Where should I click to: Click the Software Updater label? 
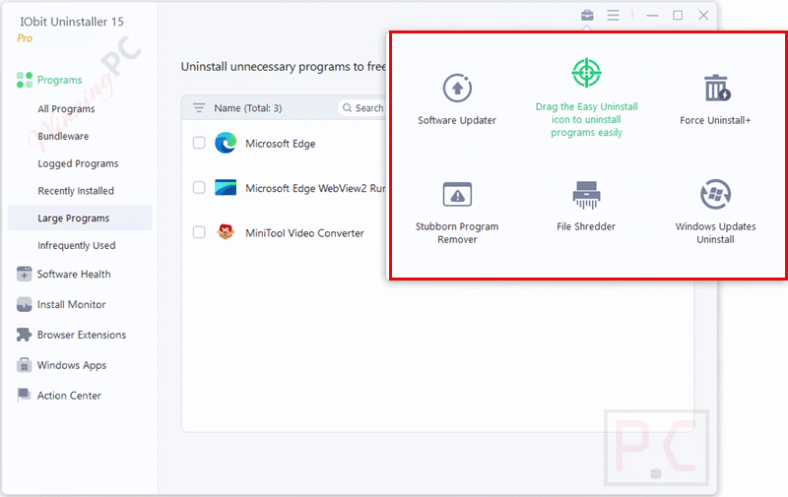(x=457, y=120)
